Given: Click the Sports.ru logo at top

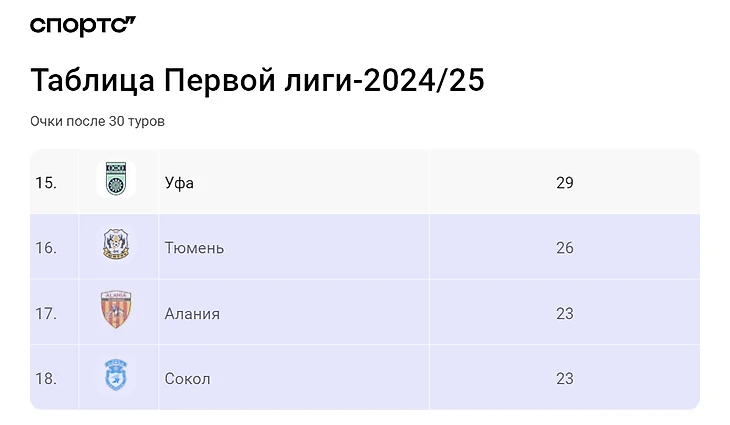Looking at the screenshot, I should click(x=83, y=27).
